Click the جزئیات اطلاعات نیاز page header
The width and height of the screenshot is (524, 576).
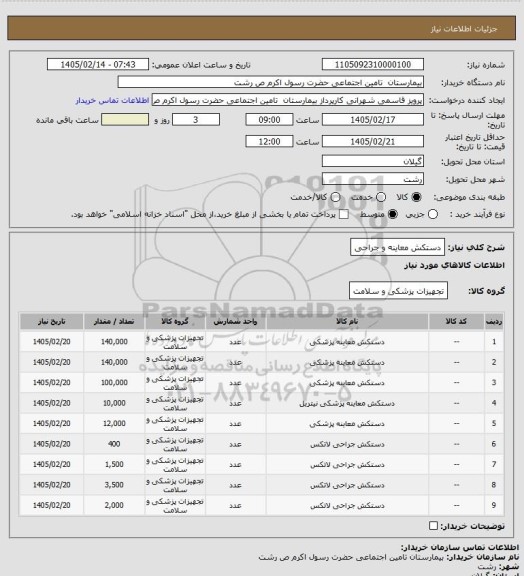click(x=464, y=29)
